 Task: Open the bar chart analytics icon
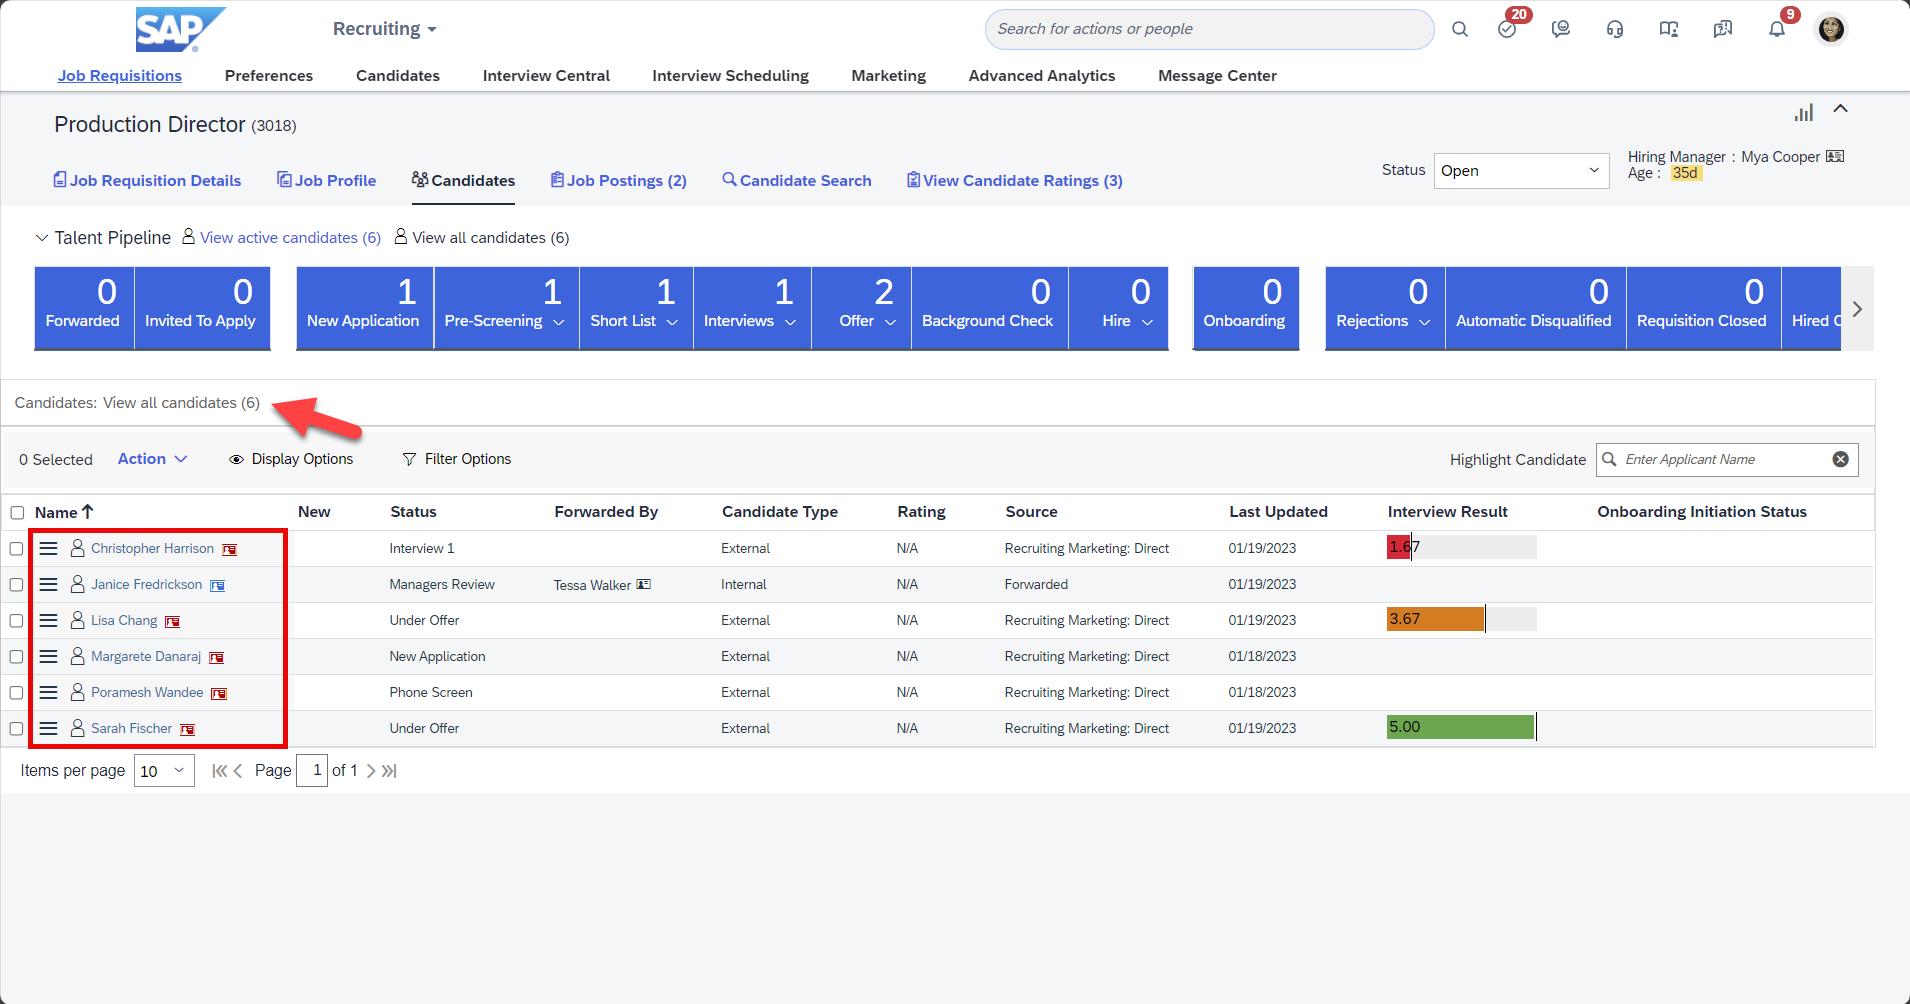(x=1804, y=113)
